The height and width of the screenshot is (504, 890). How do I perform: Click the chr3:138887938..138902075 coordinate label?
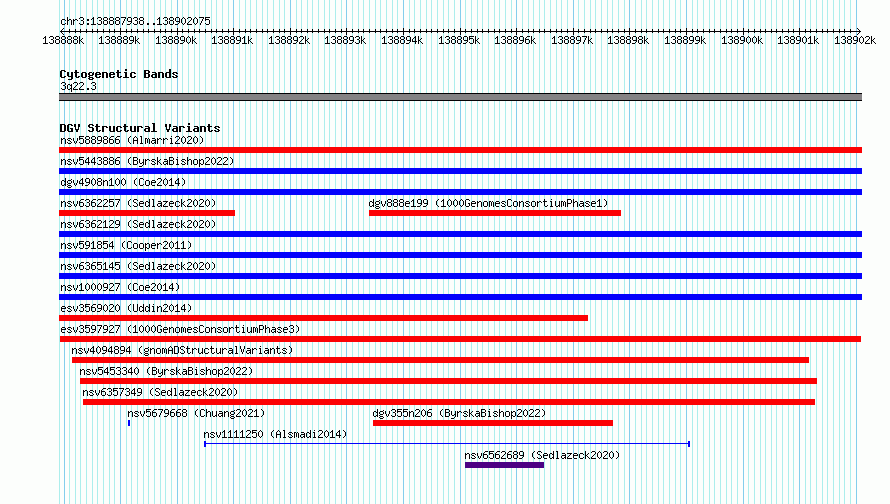(x=135, y=21)
